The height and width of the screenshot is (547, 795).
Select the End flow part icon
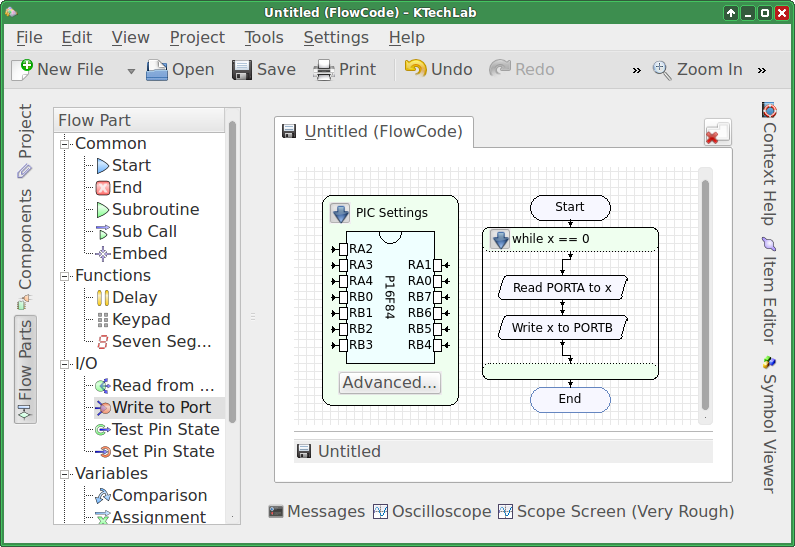point(103,188)
